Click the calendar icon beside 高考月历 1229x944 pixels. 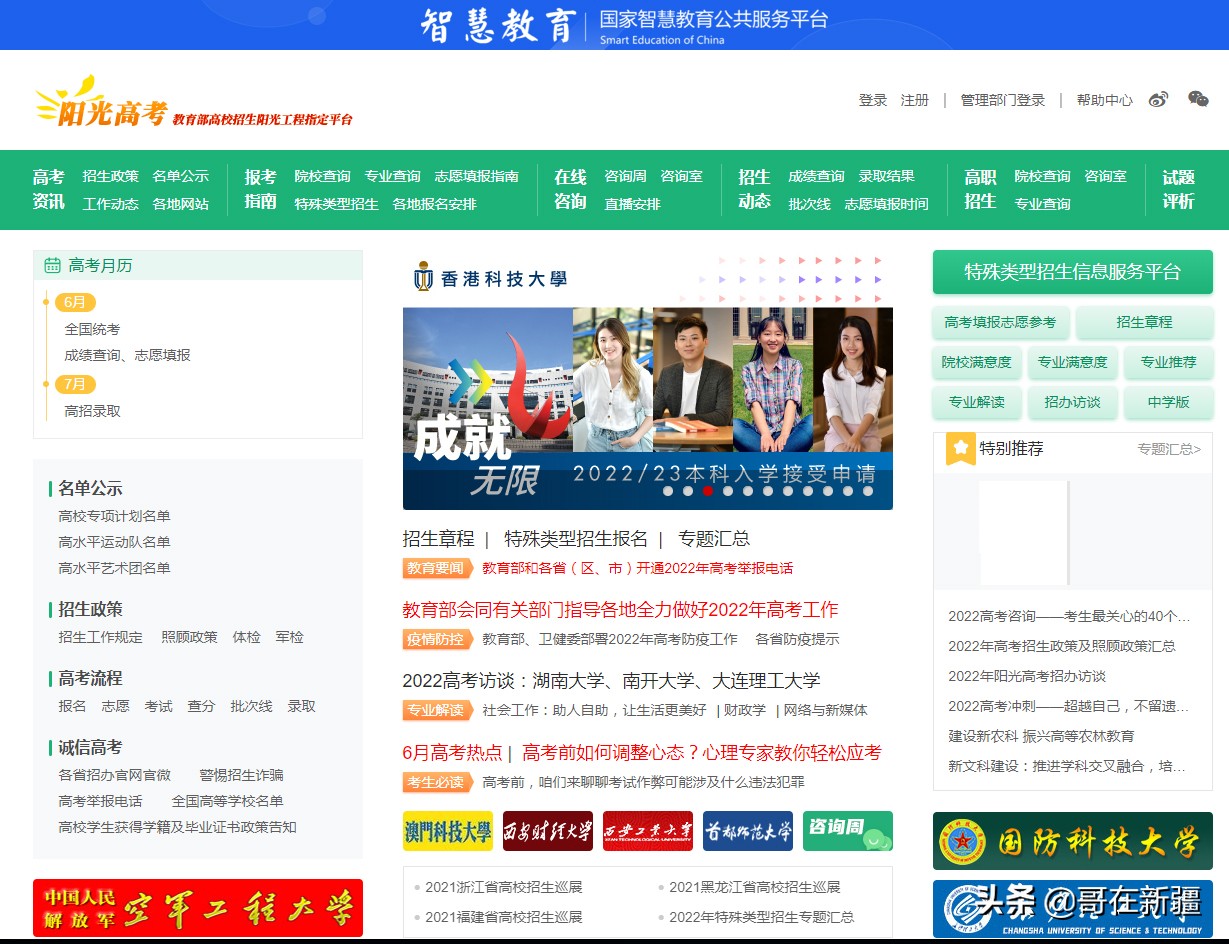coord(52,265)
